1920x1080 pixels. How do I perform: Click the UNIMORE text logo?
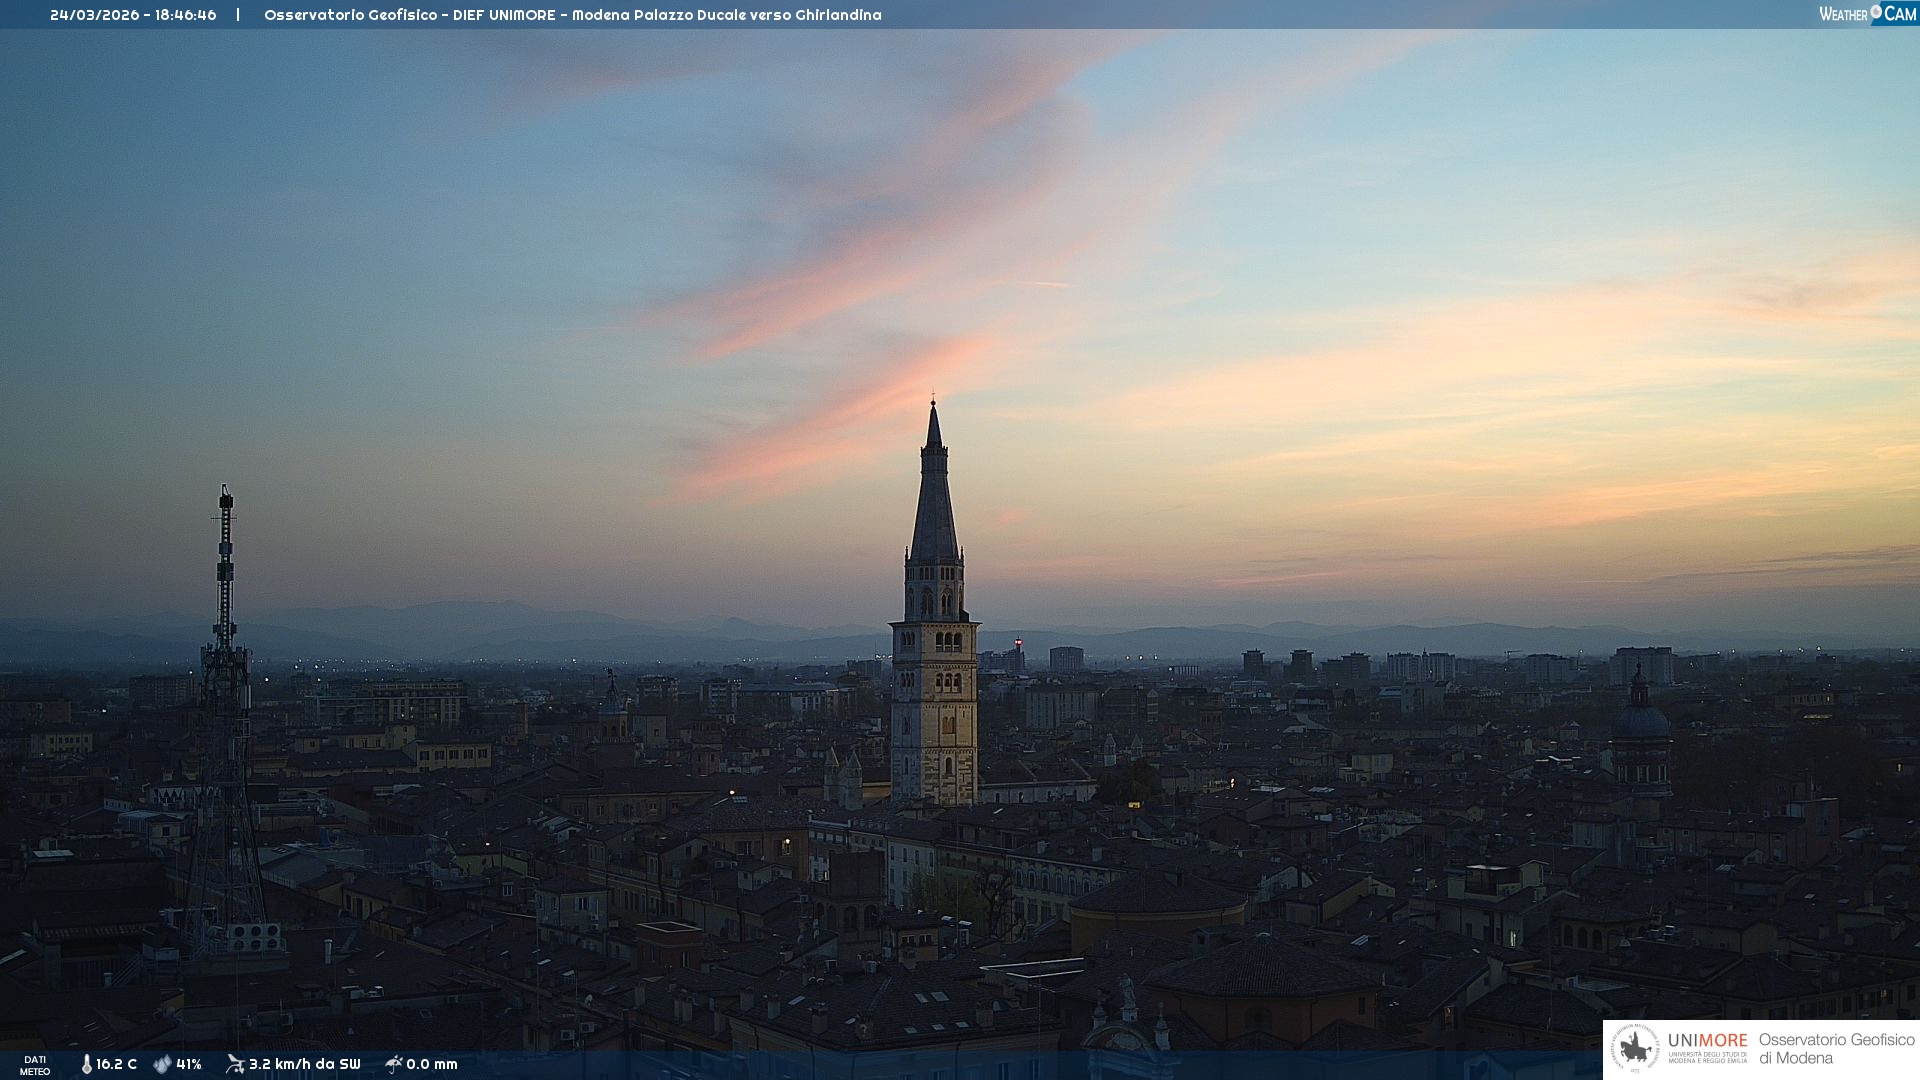point(1707,1040)
